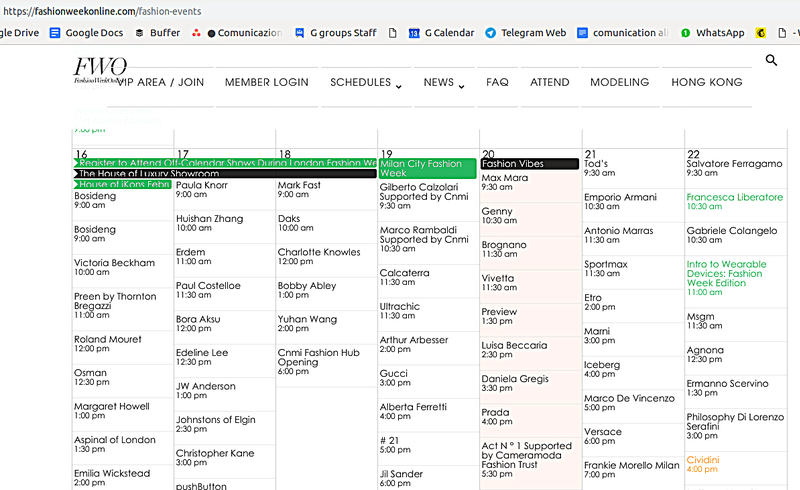This screenshot has height=490, width=800.
Task: Open Emporio Armani 10:30 am show
Action: (x=620, y=202)
